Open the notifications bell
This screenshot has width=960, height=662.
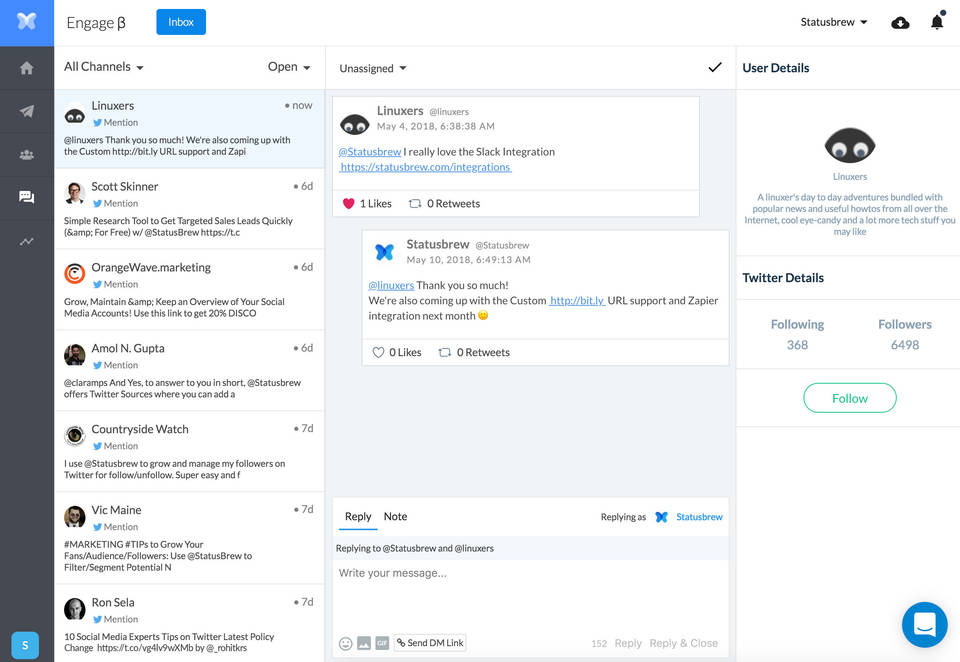point(937,22)
